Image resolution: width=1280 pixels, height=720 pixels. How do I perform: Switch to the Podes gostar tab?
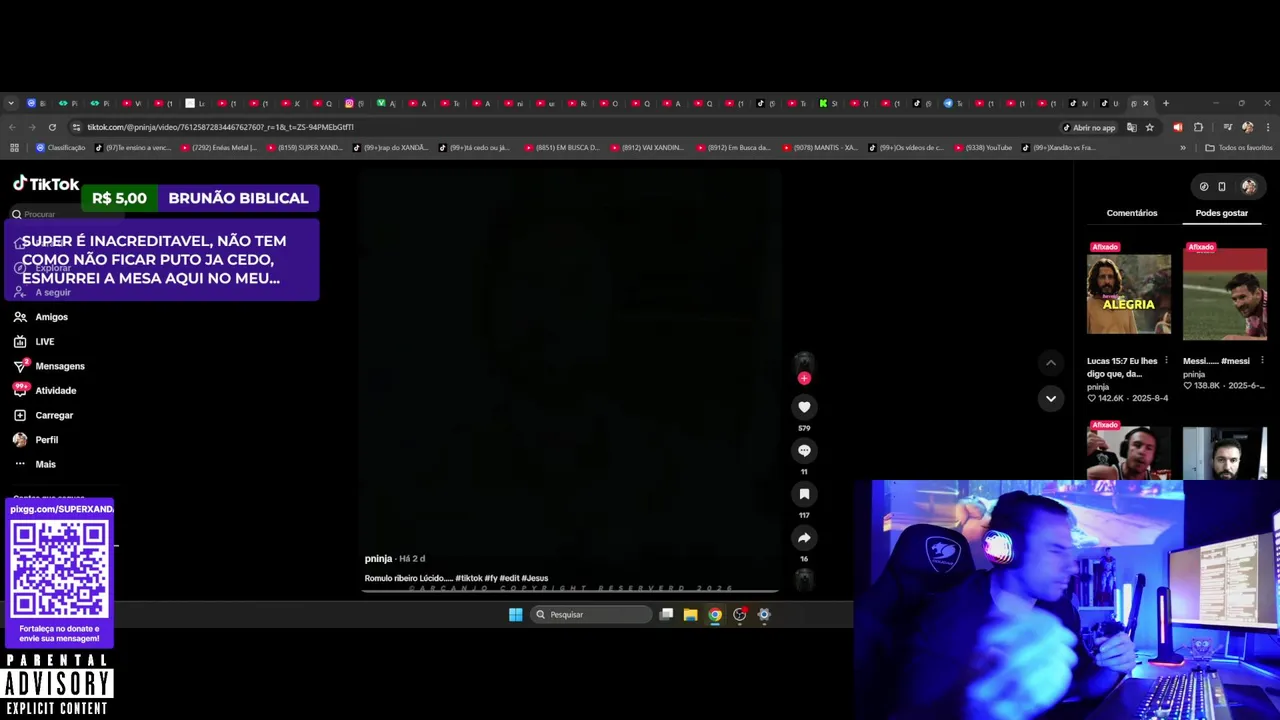pos(1222,213)
